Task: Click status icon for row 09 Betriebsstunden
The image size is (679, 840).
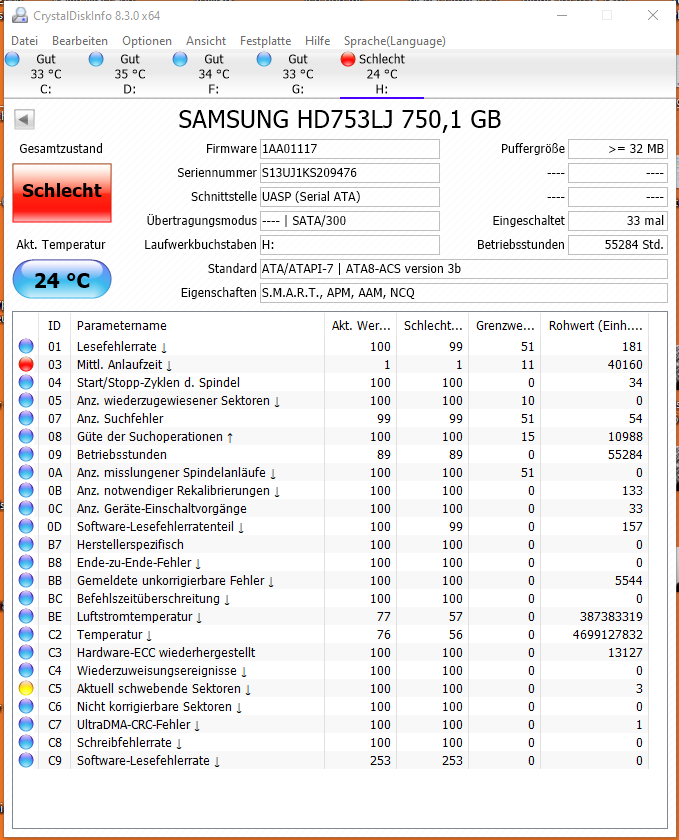Action: [x=26, y=454]
